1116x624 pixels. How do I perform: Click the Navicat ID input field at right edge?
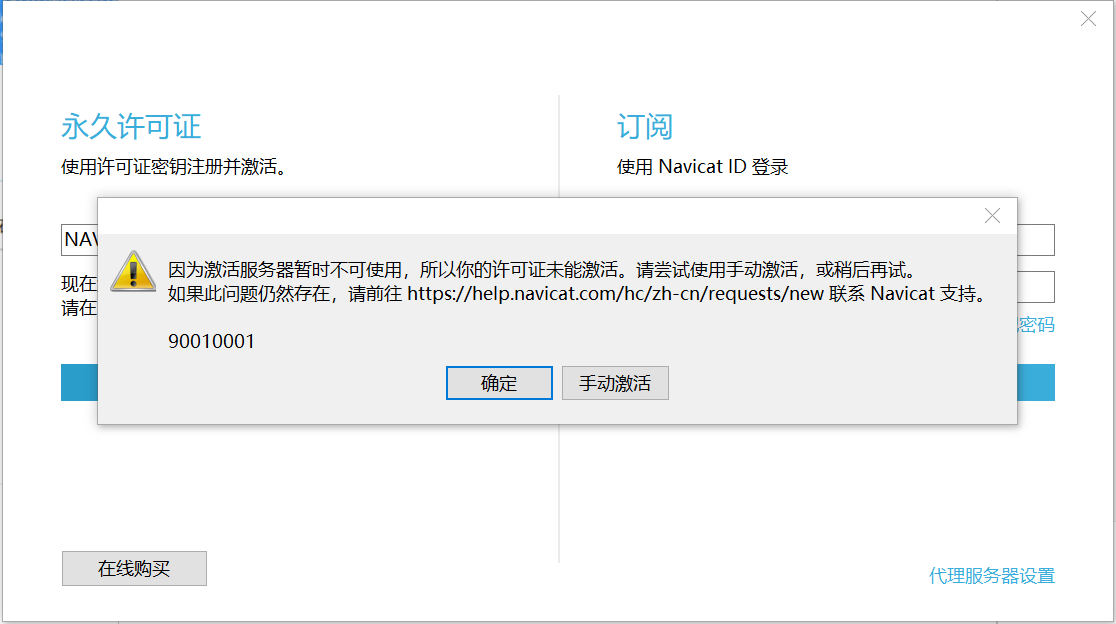1036,240
